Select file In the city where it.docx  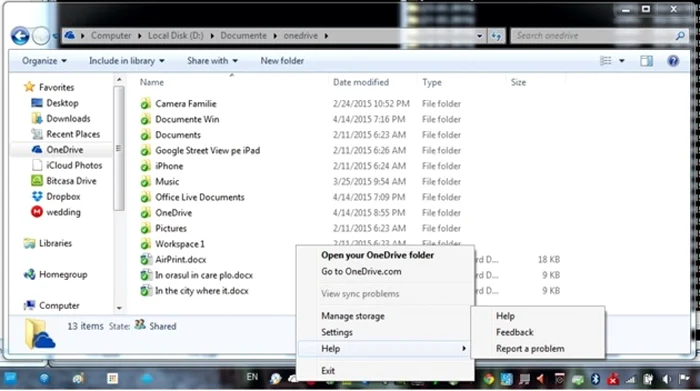(201, 291)
